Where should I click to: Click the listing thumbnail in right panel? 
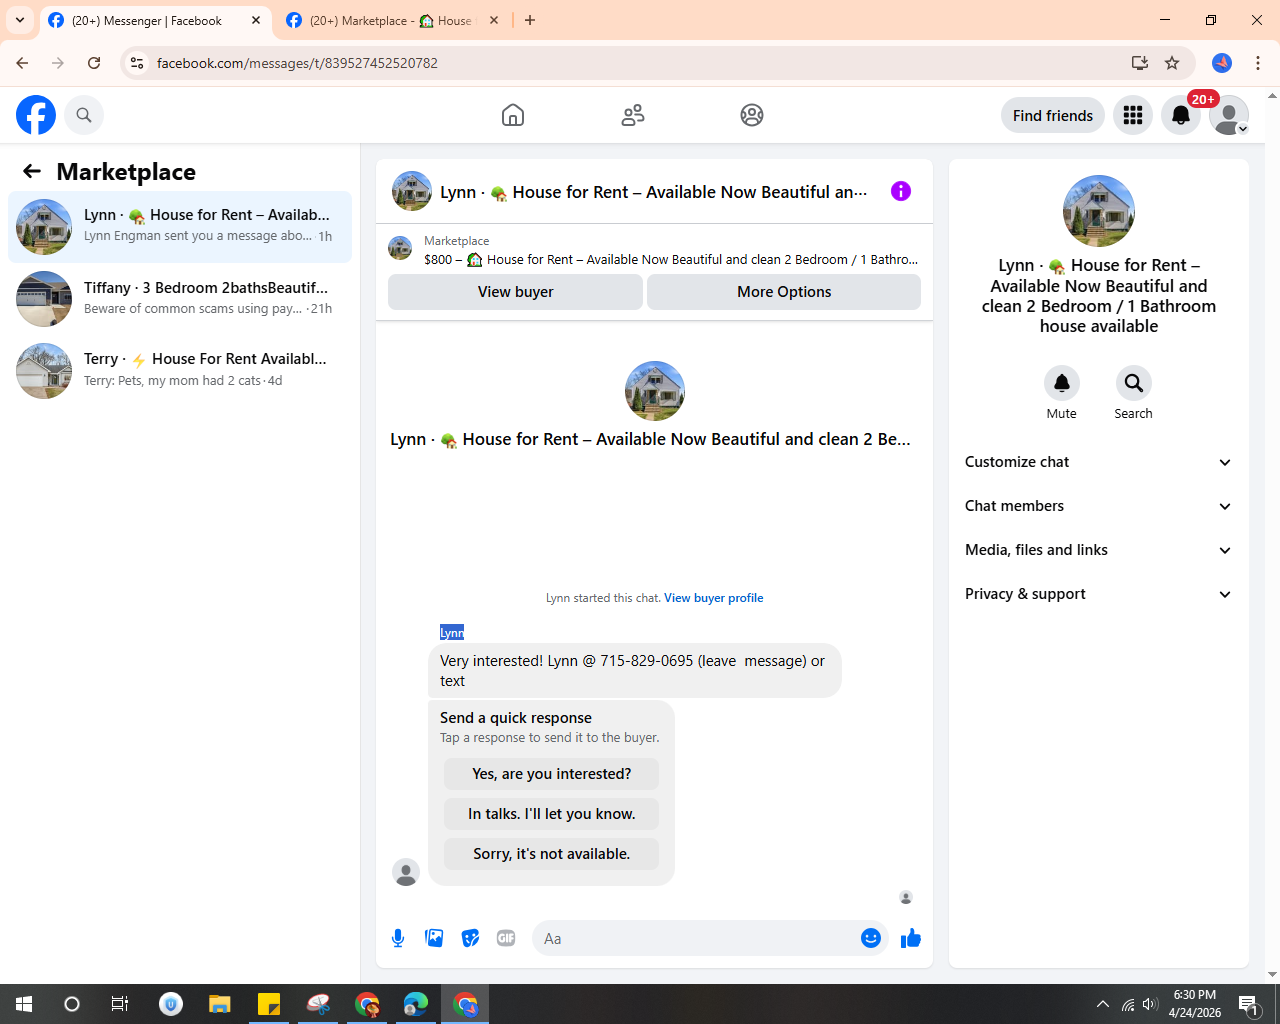click(x=1099, y=211)
